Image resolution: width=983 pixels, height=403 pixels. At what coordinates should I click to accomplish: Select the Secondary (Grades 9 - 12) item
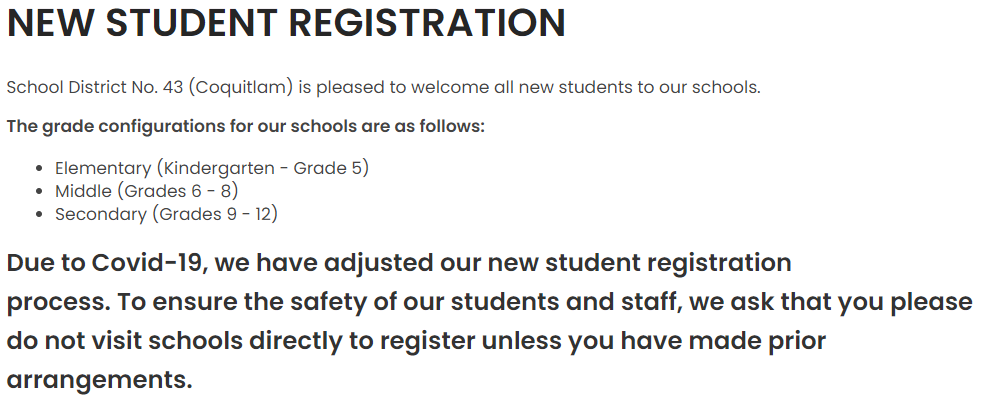pyautogui.click(x=166, y=214)
